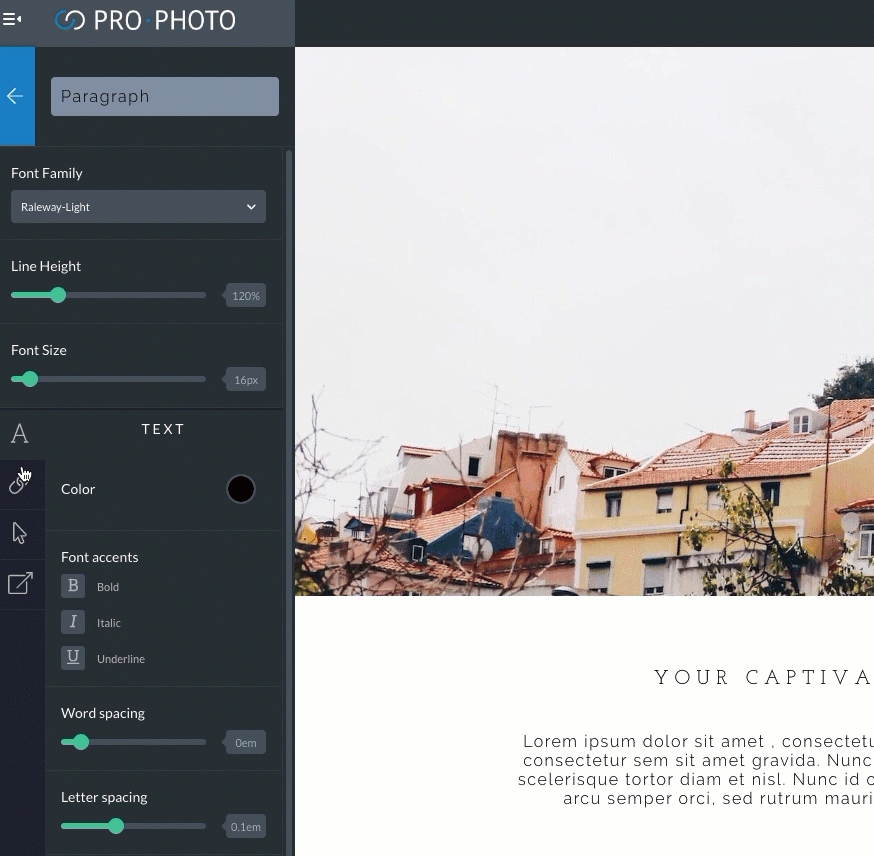Click the Font Size slider handle
874x856 pixels.
pyautogui.click(x=30, y=379)
